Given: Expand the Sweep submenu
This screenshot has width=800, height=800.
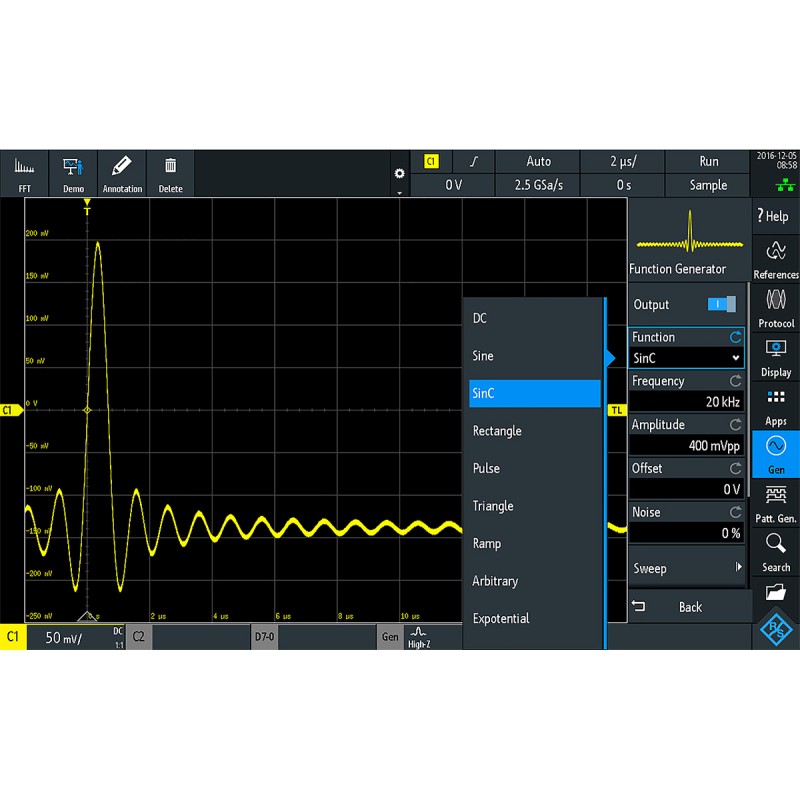Looking at the screenshot, I should (685, 567).
